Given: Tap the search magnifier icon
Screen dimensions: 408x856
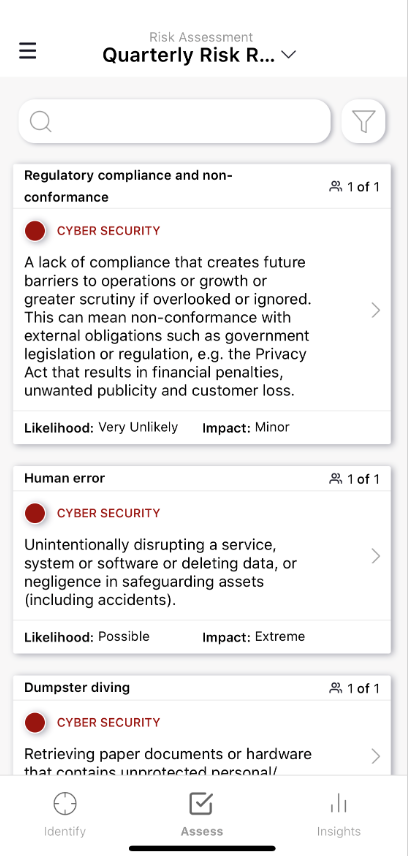Looking at the screenshot, I should click(40, 121).
